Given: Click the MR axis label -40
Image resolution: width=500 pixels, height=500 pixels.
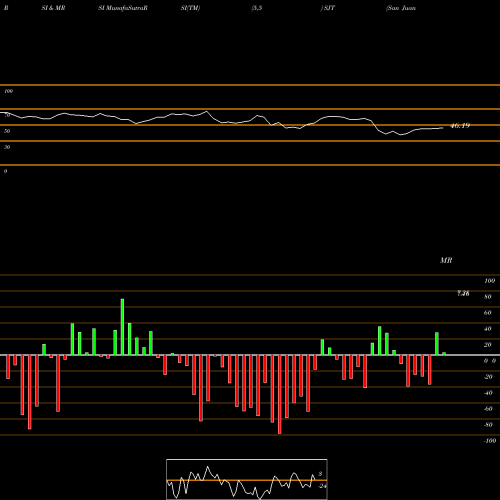Looking at the screenshot, I should pyautogui.click(x=488, y=393).
